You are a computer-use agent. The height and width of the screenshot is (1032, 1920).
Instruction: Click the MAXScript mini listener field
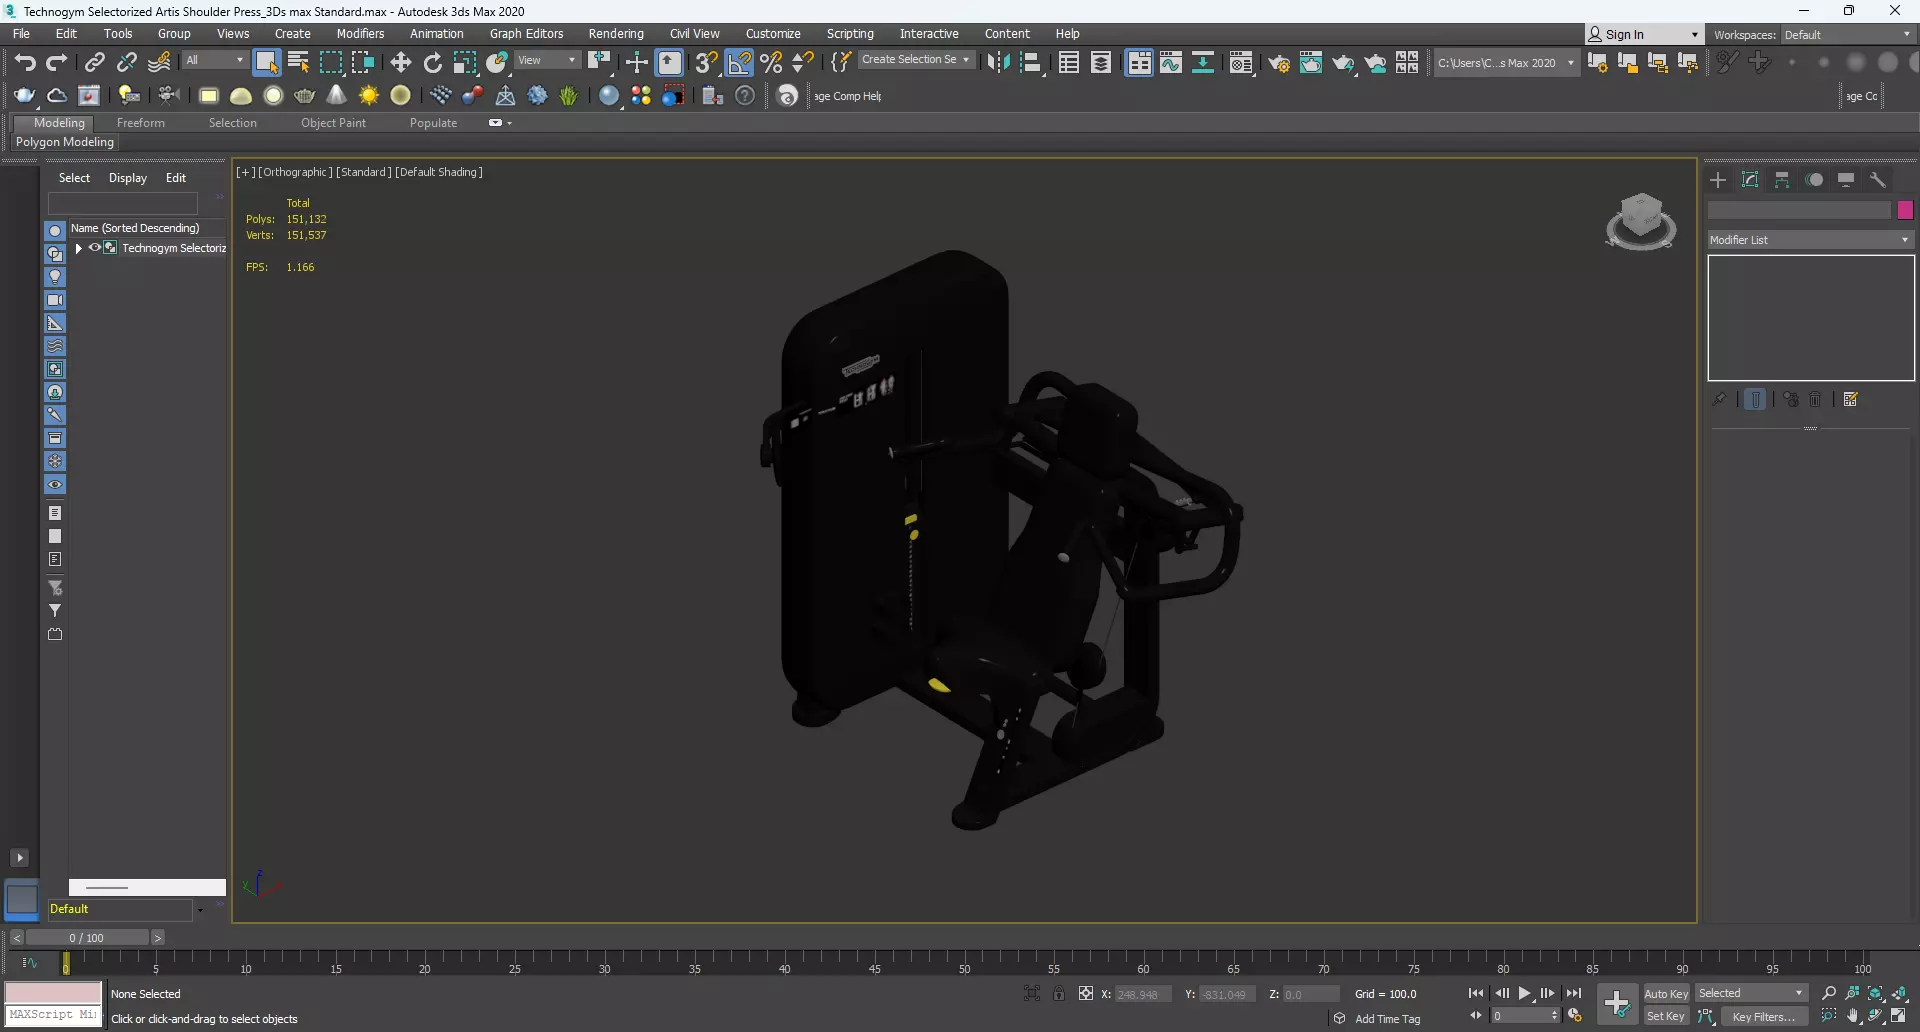point(53,1014)
